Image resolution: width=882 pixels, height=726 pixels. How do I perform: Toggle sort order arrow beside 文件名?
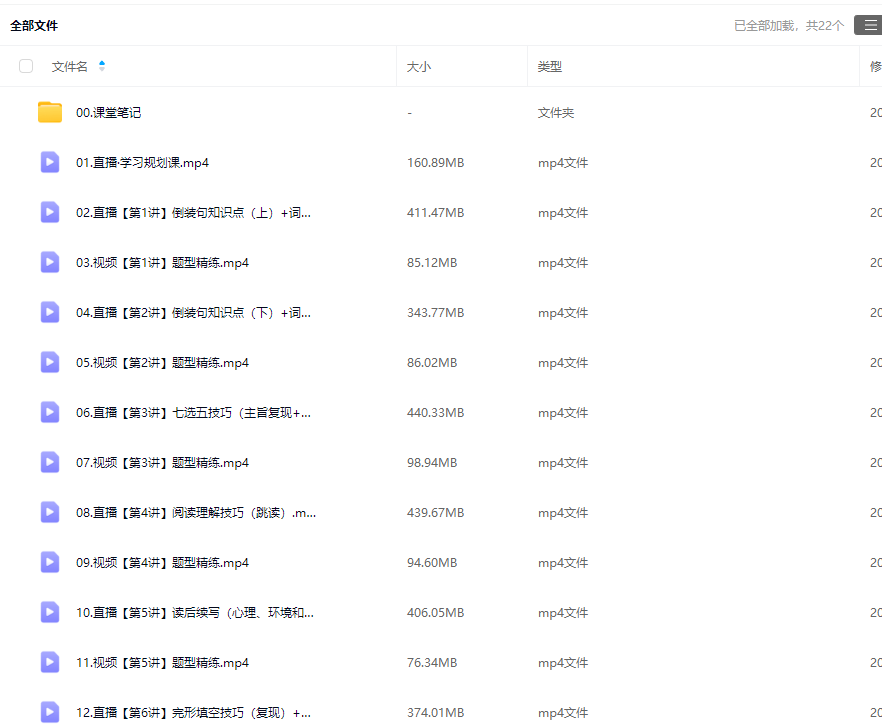[x=101, y=66]
